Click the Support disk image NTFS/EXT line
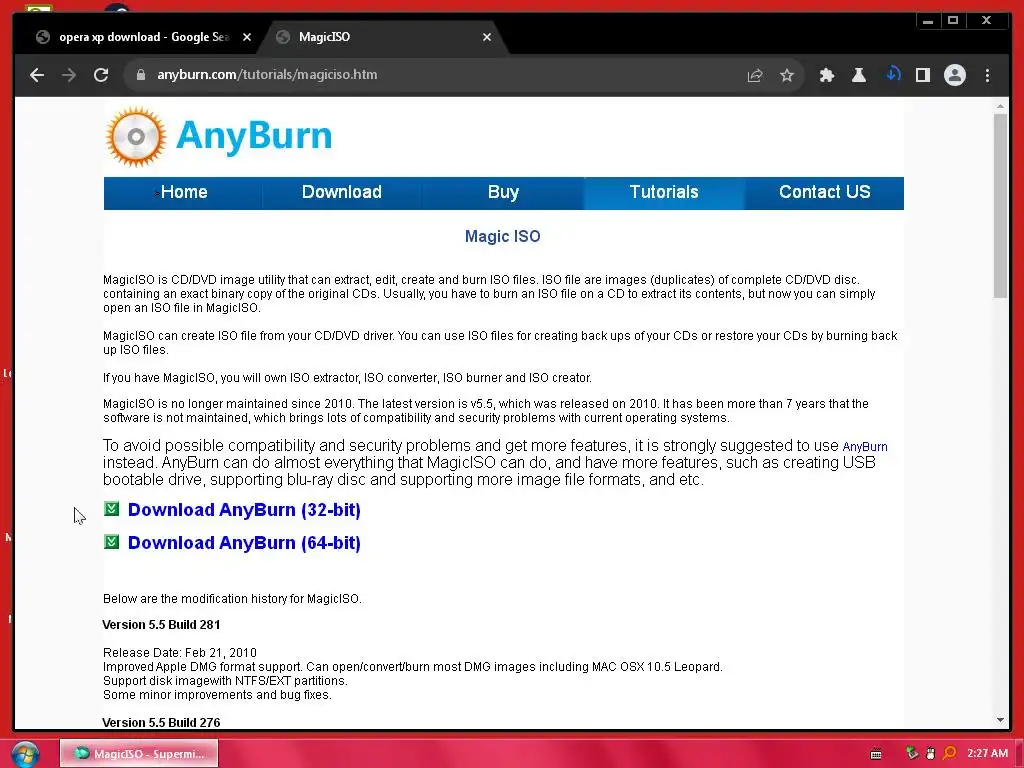The image size is (1024, 768). click(x=225, y=681)
